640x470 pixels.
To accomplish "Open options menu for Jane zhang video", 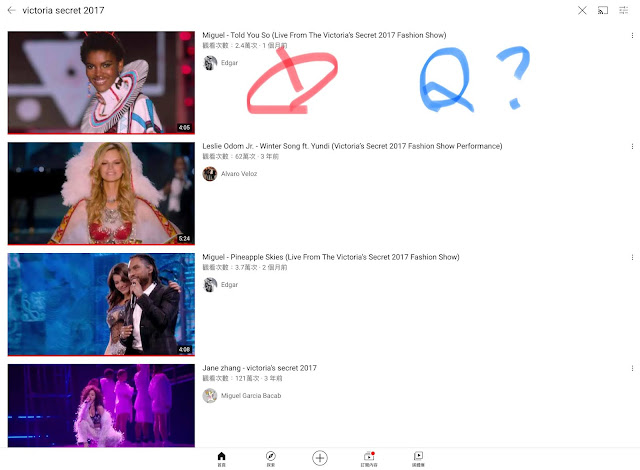I will [x=632, y=368].
